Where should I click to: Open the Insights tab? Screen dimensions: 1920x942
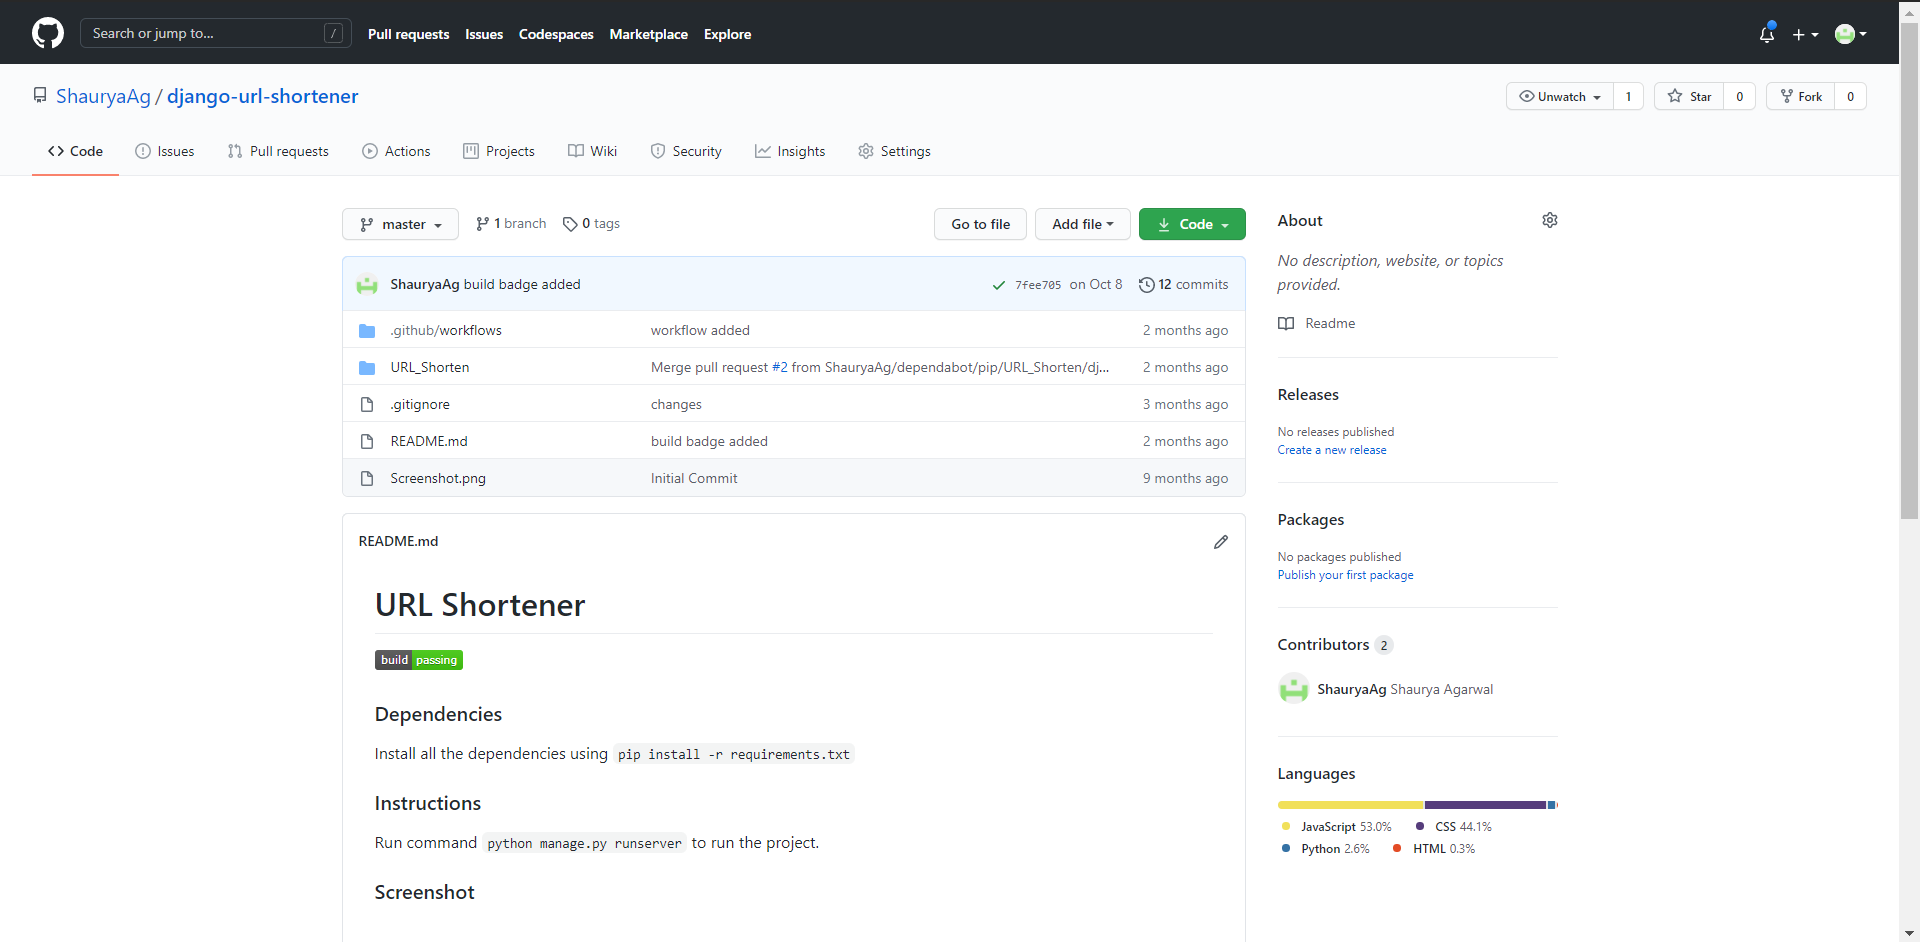coord(790,151)
